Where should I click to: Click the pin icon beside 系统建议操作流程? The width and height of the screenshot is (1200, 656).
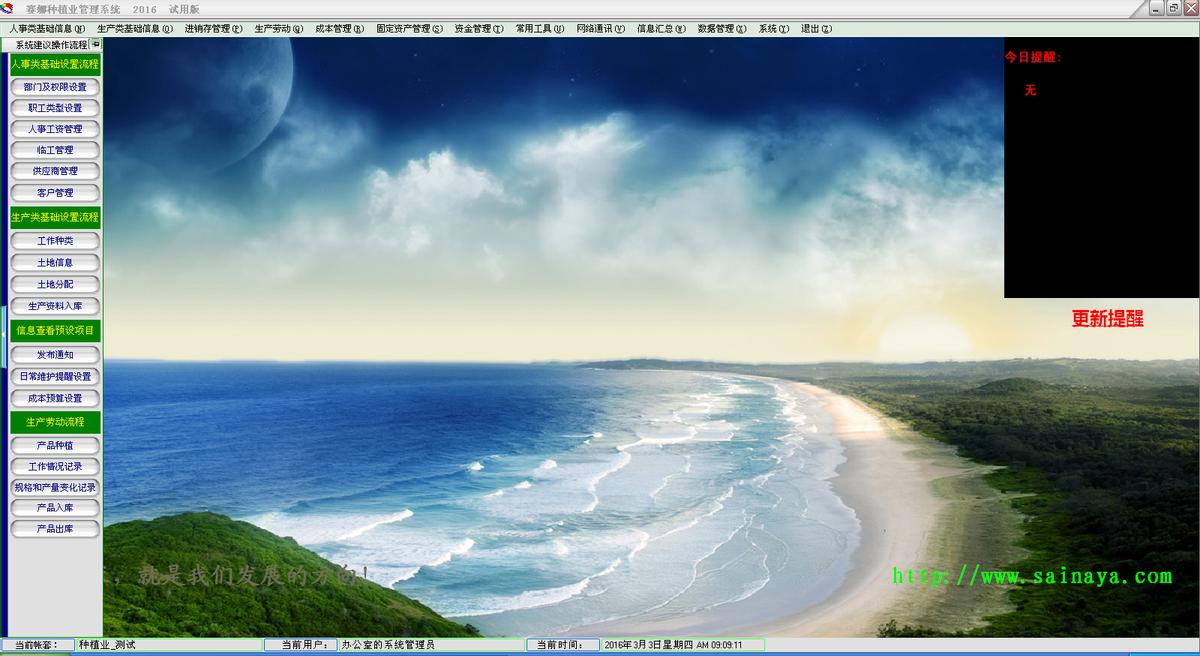tap(96, 44)
